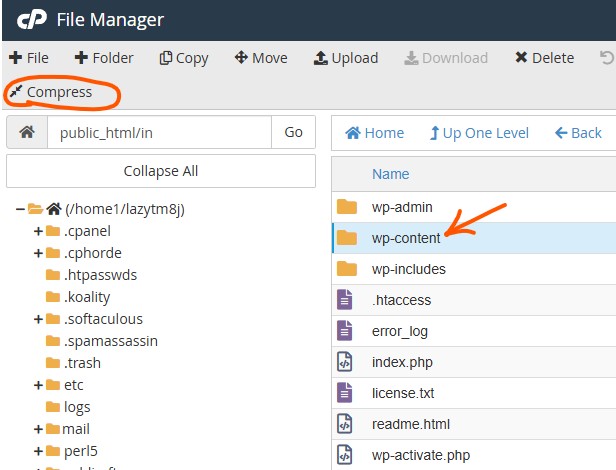616x470 pixels.
Task: Click the Delete toolbar button
Action: [x=544, y=58]
